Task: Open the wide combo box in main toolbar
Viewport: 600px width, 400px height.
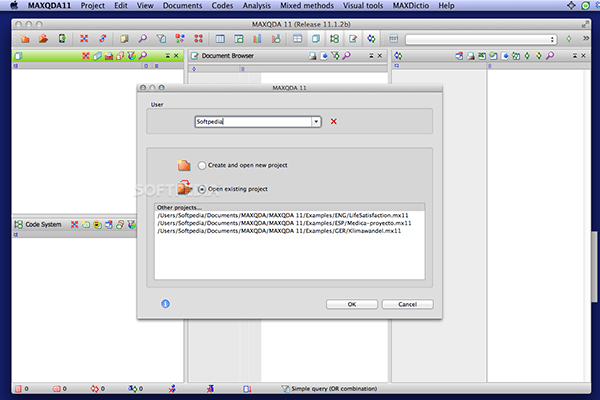Action: point(481,39)
